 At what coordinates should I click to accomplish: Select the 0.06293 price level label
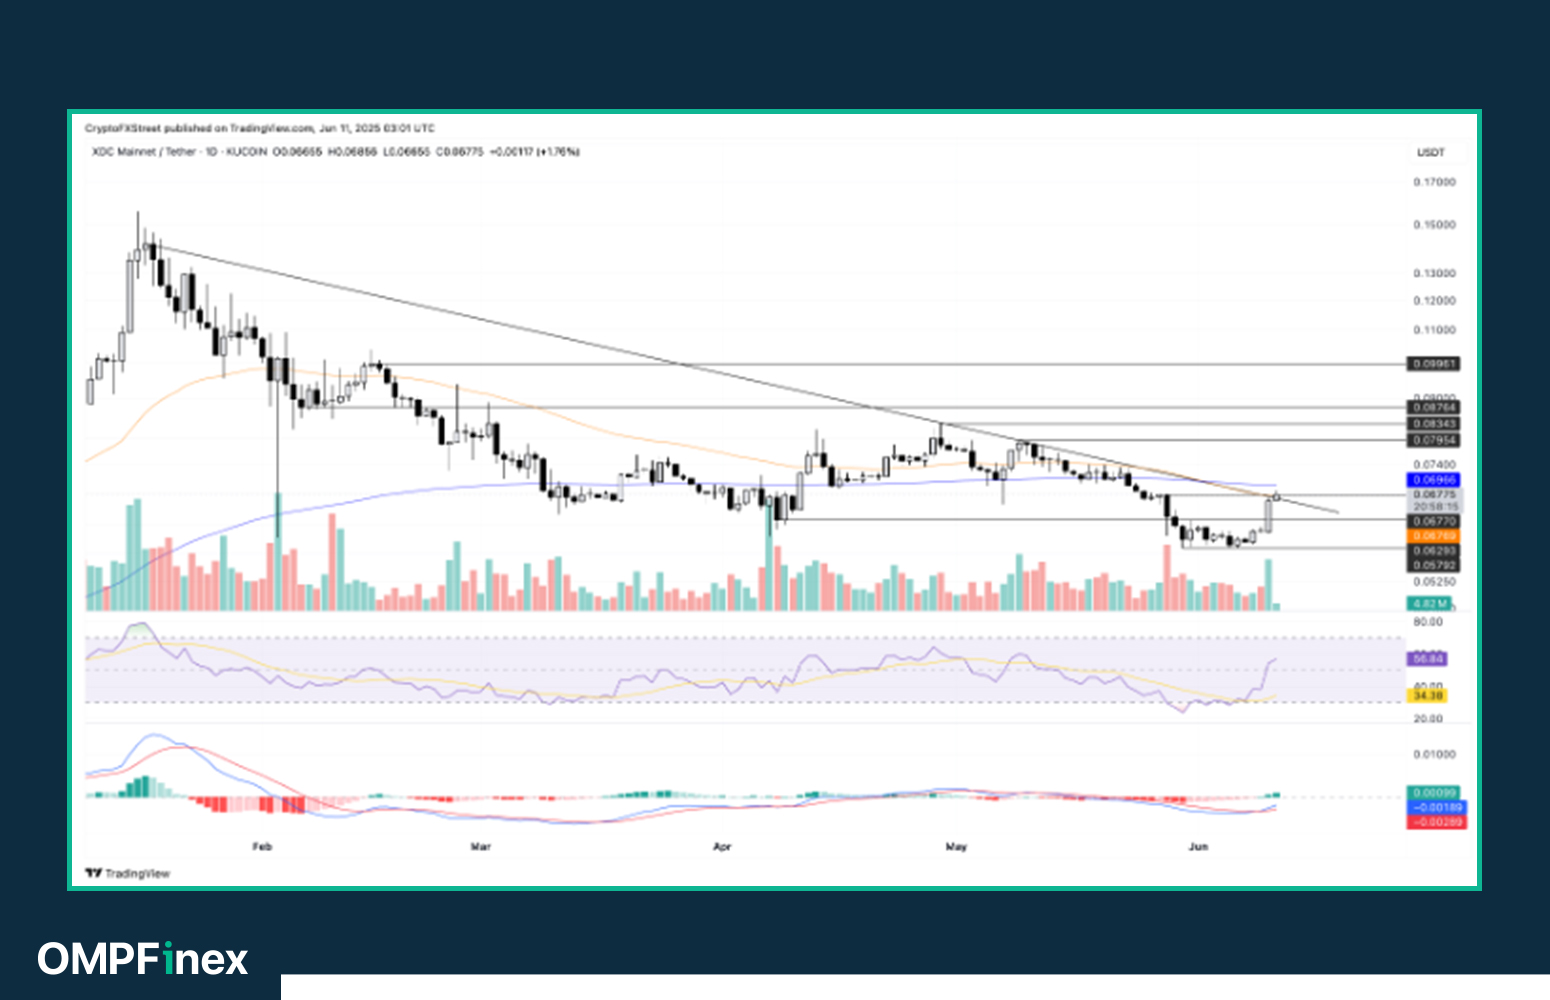(1434, 551)
